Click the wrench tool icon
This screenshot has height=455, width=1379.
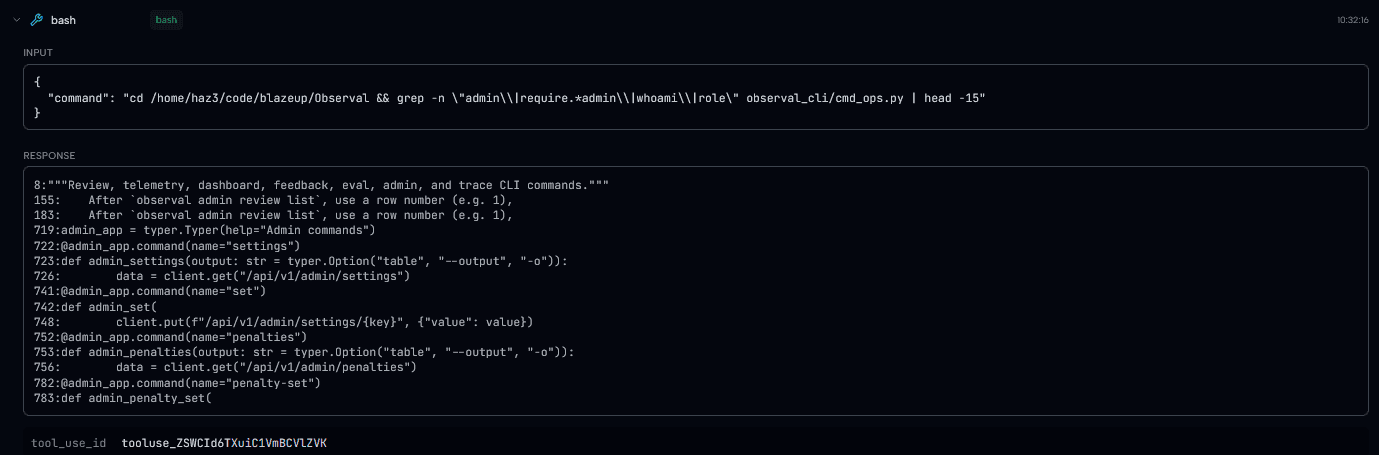pyautogui.click(x=37, y=20)
